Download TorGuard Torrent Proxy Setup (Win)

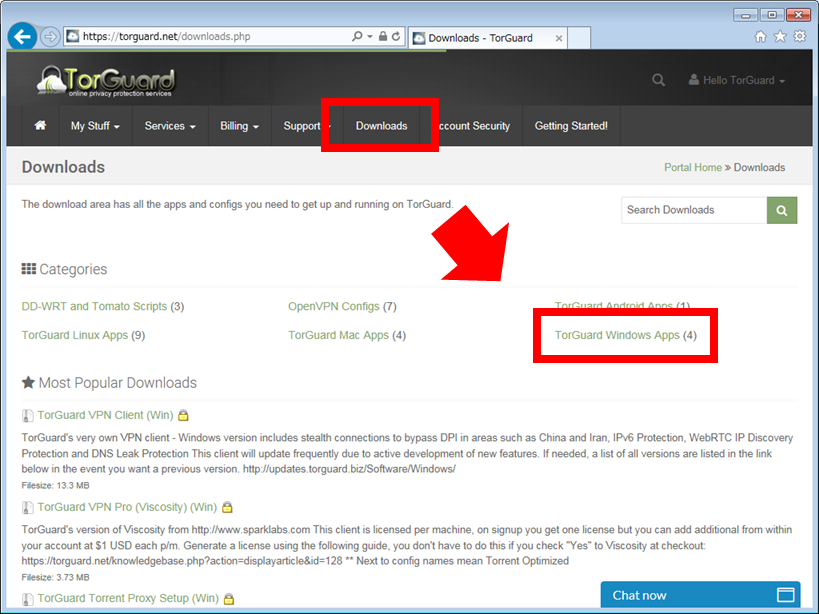click(x=128, y=598)
